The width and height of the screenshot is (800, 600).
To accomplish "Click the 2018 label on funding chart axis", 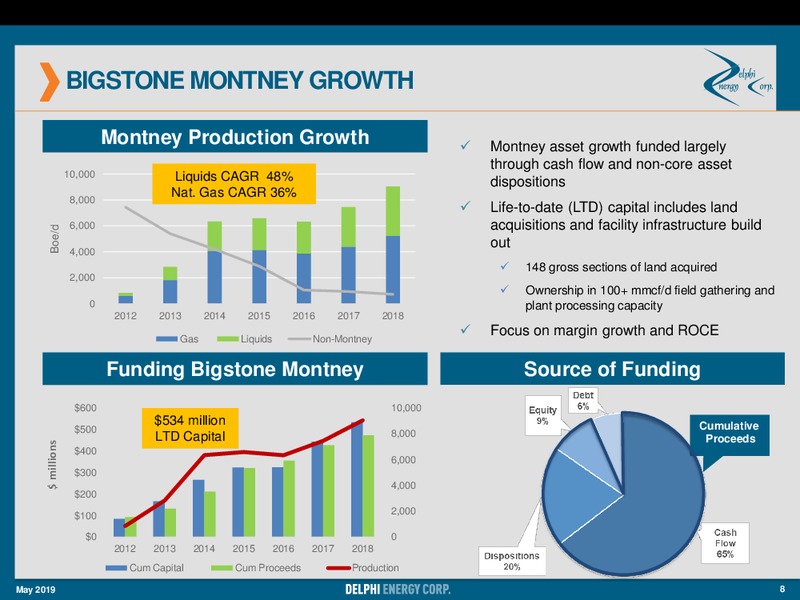I will point(362,548).
